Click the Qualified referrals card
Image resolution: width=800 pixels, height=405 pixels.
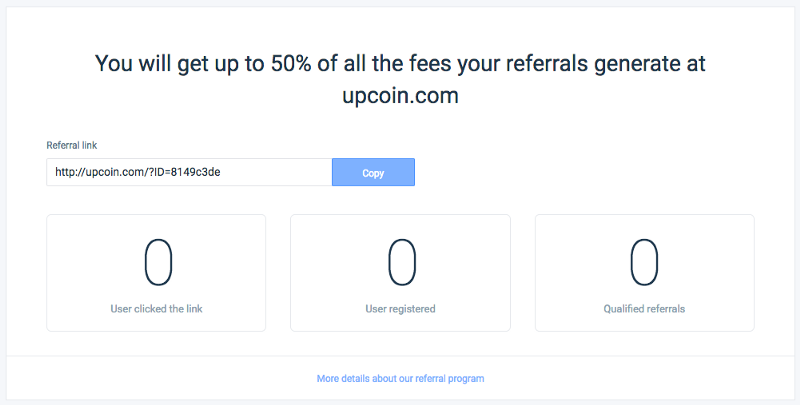click(x=644, y=273)
